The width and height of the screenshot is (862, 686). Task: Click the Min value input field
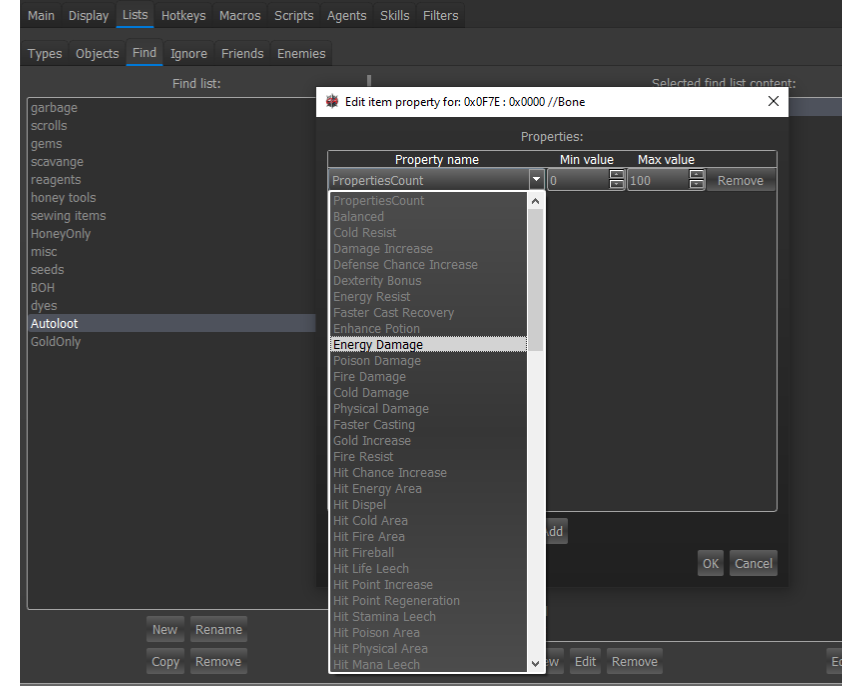coord(579,180)
